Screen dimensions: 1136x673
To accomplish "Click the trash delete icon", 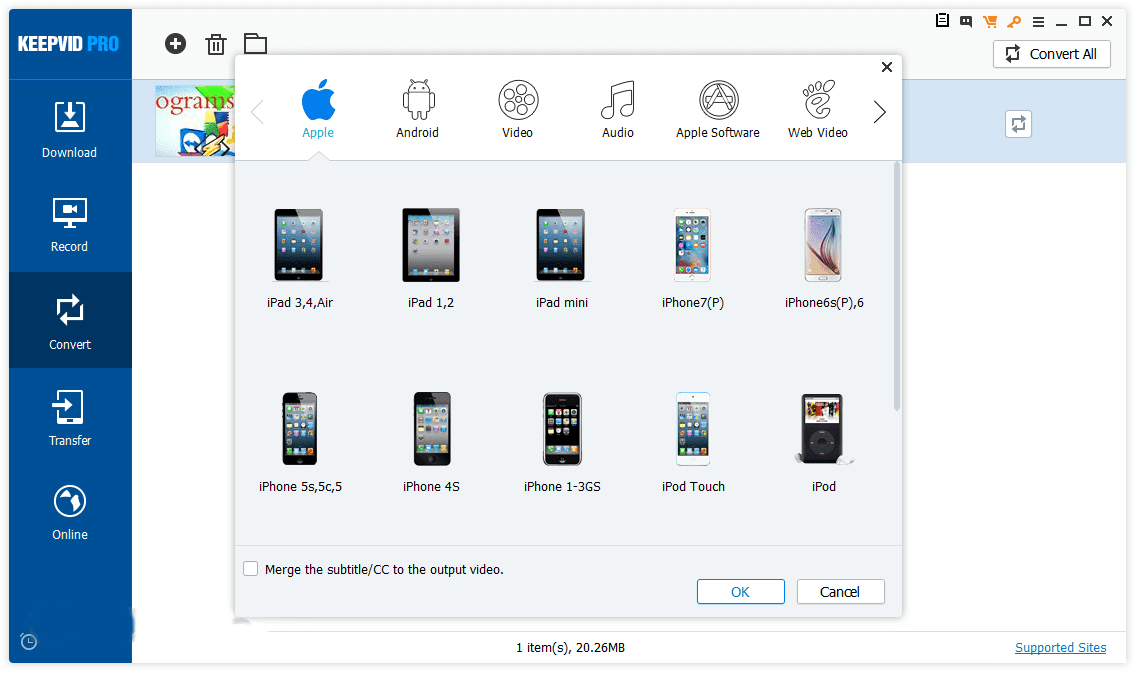I will pos(215,44).
